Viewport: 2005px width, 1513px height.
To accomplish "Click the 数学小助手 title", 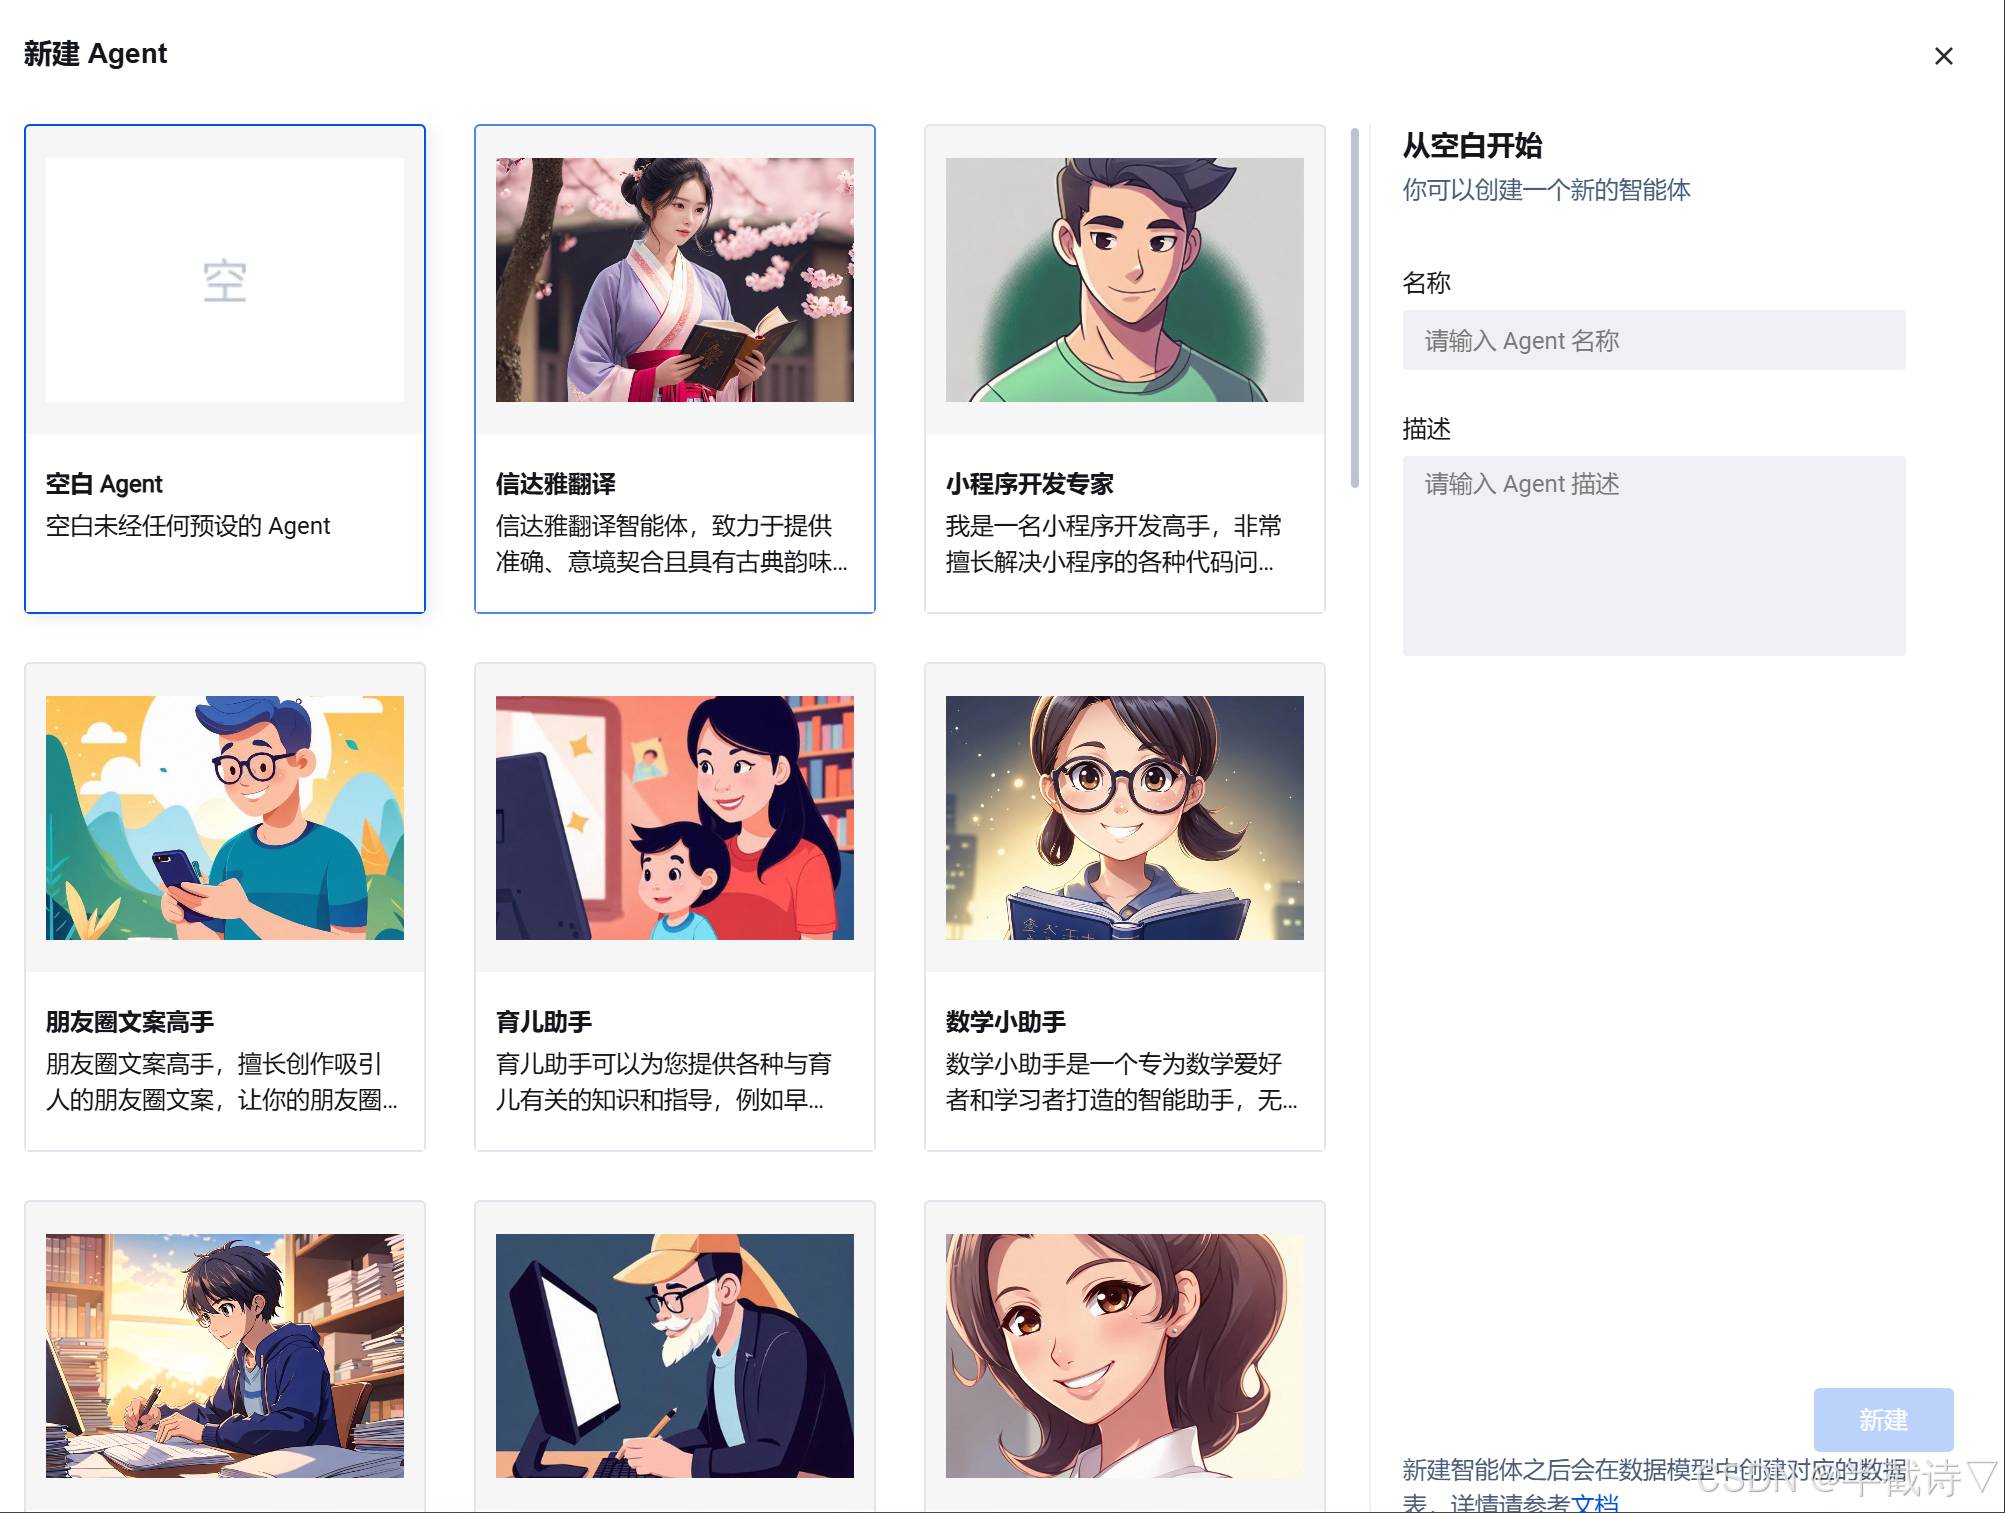I will [1006, 1022].
